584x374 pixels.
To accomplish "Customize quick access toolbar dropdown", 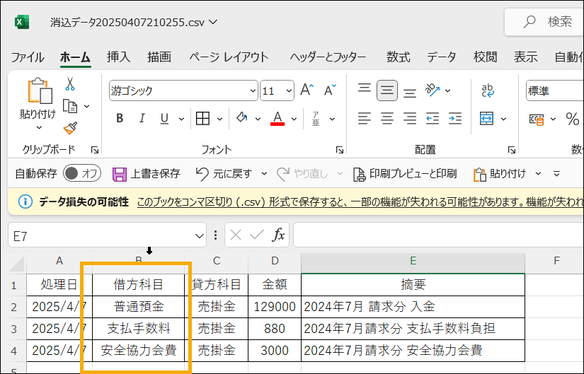I will pyautogui.click(x=556, y=174).
